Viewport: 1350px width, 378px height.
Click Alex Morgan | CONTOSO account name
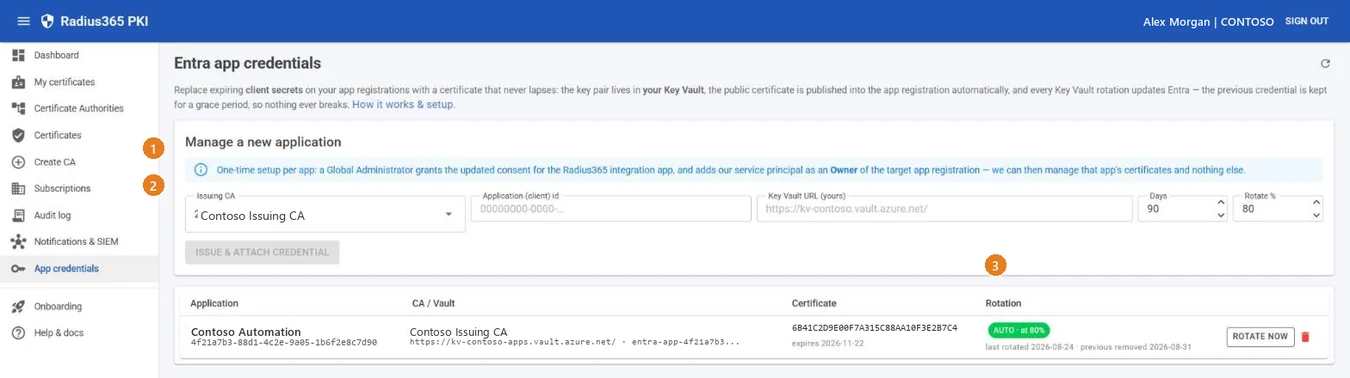click(1208, 21)
